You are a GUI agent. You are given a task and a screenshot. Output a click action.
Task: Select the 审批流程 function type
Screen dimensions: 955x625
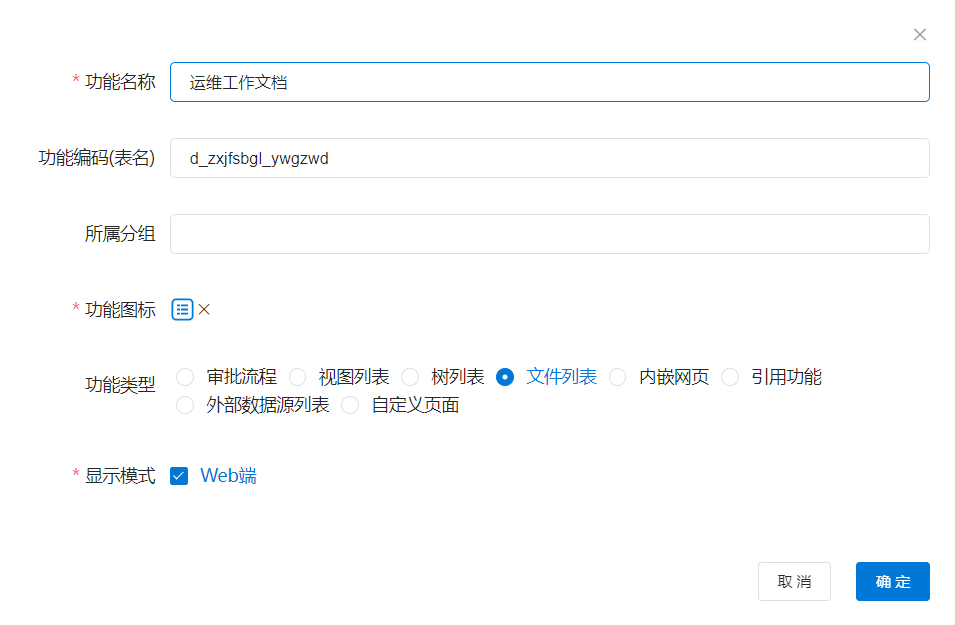[x=185, y=377]
